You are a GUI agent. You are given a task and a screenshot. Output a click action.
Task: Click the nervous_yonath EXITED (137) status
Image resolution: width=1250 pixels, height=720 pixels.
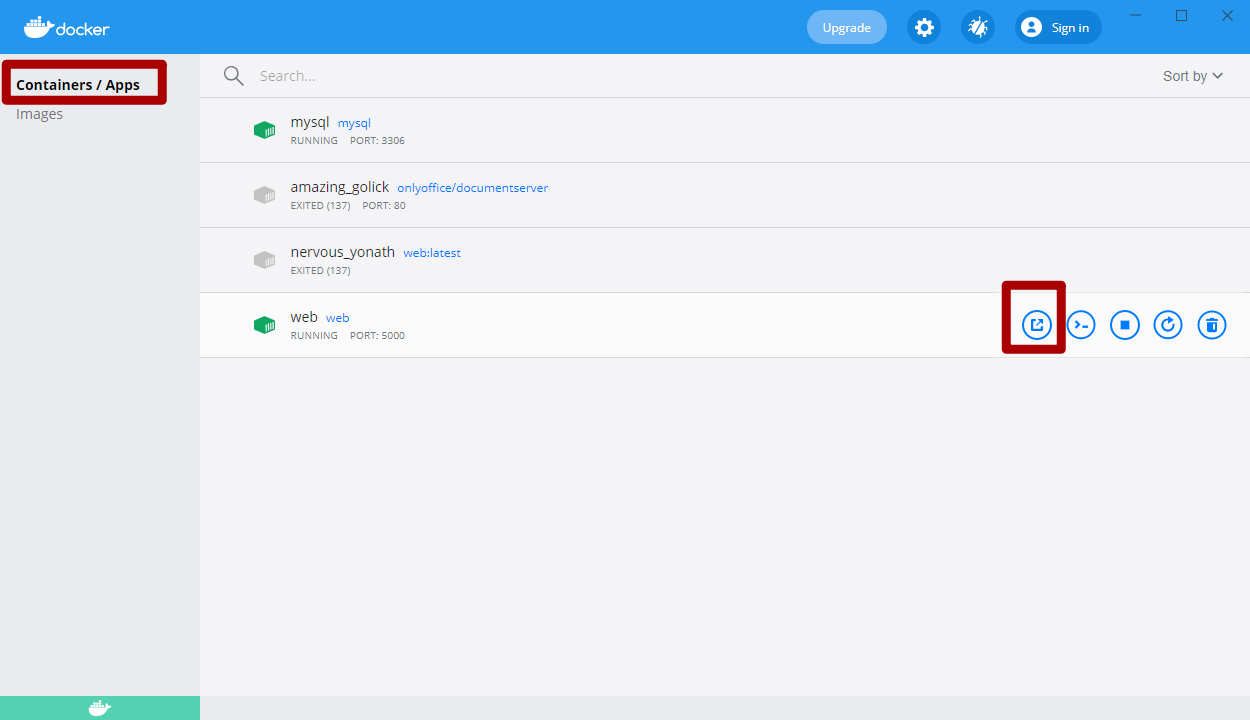click(320, 271)
